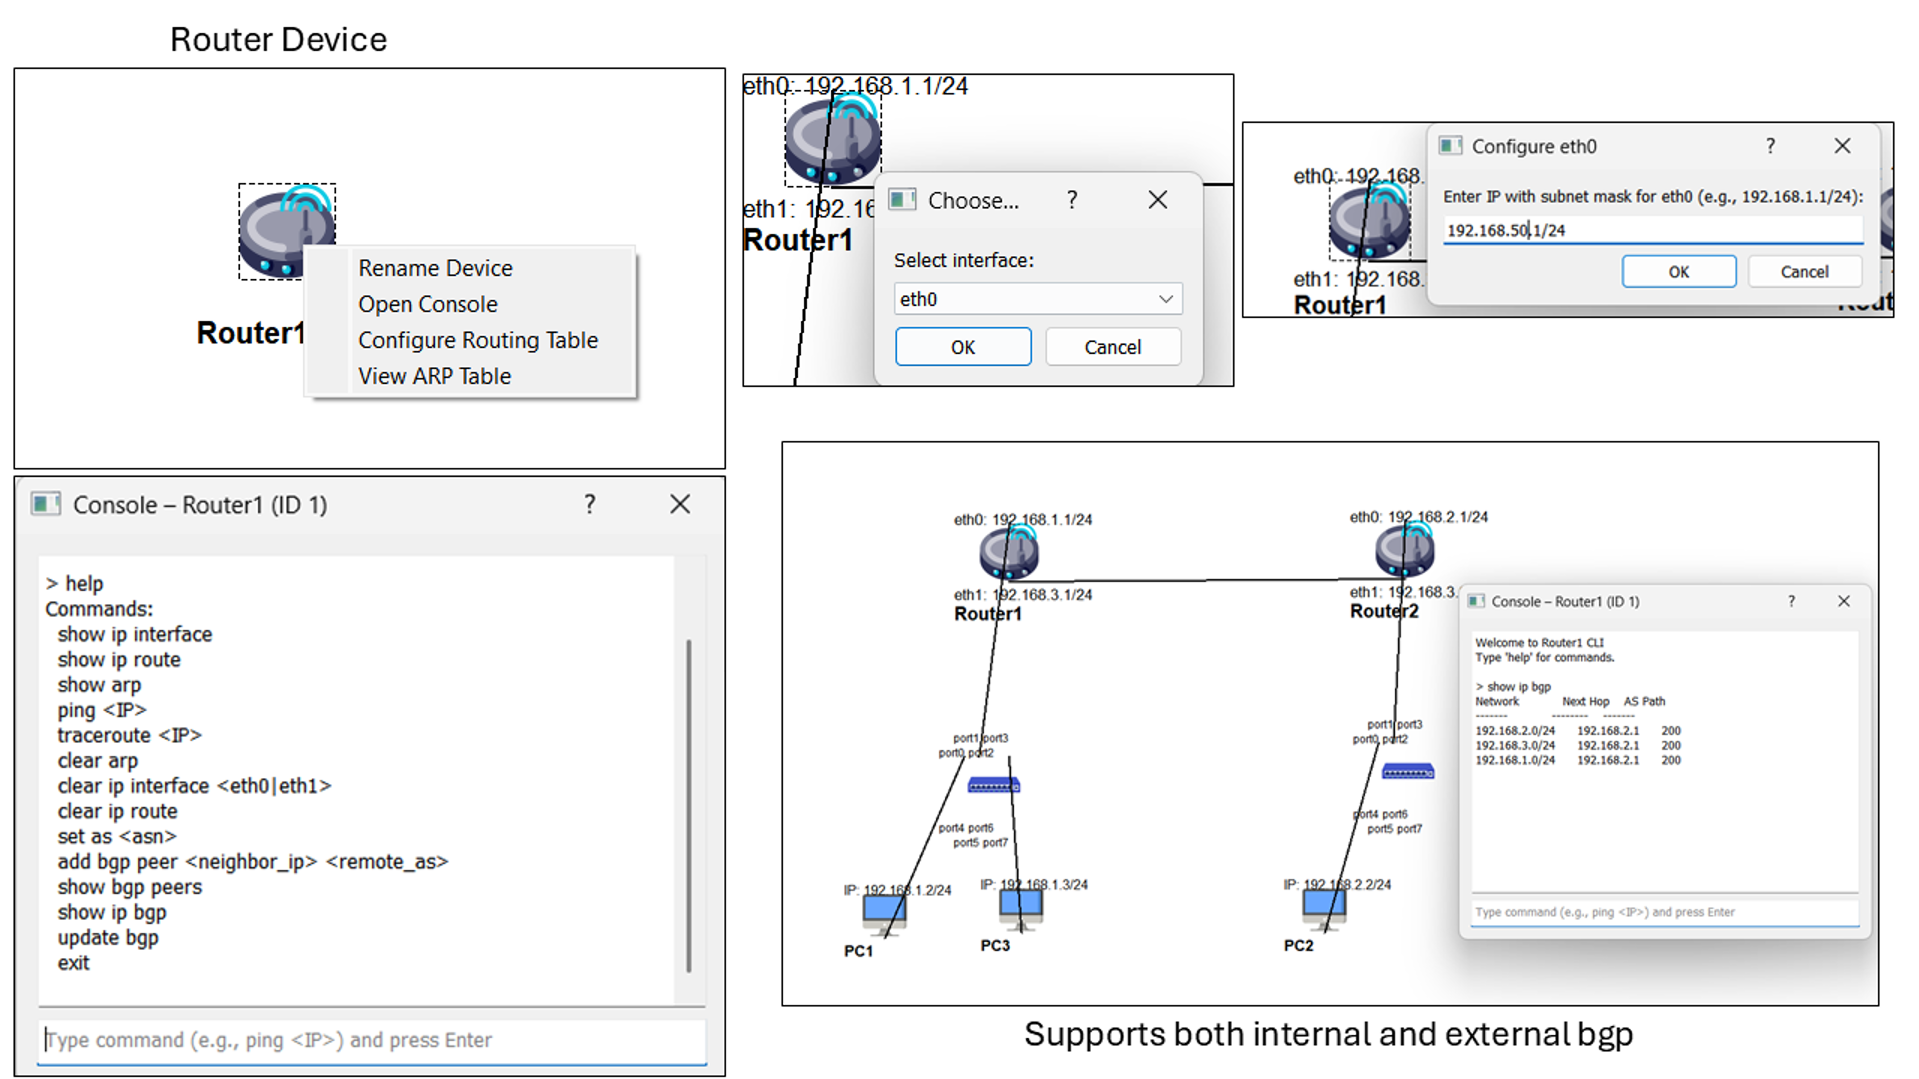Select the Router1 icon beside the context menu

[x=287, y=231]
